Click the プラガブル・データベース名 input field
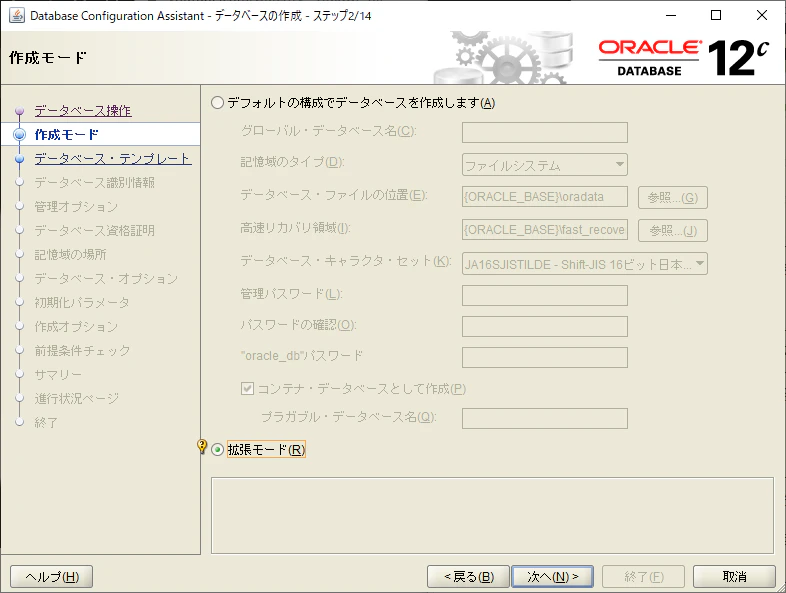Viewport: 786px width, 593px height. tap(545, 419)
